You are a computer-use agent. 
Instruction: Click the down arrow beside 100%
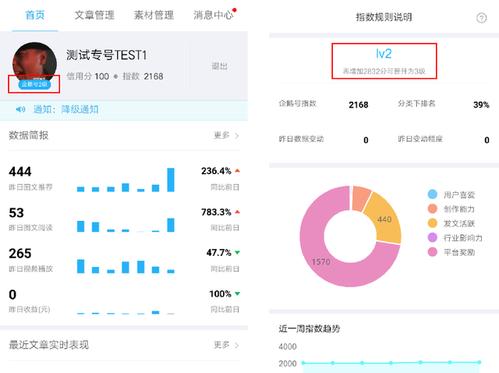[237, 294]
